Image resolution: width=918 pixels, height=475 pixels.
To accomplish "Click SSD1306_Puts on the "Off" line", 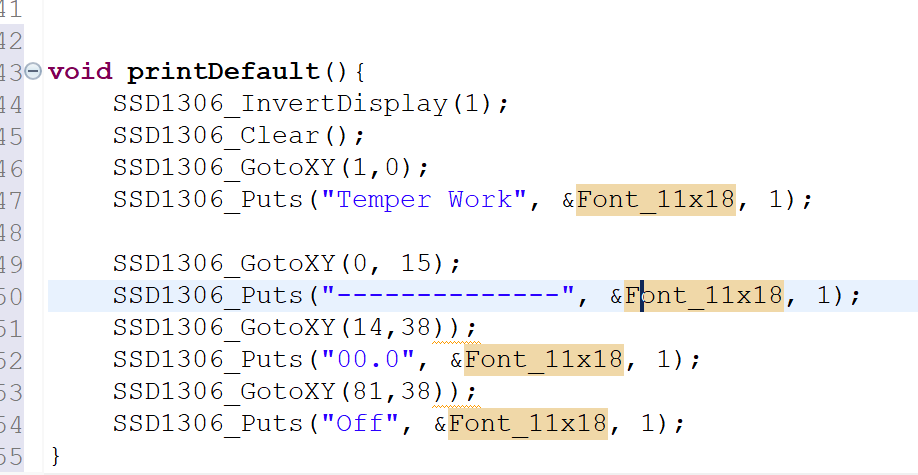I will coord(208,423).
